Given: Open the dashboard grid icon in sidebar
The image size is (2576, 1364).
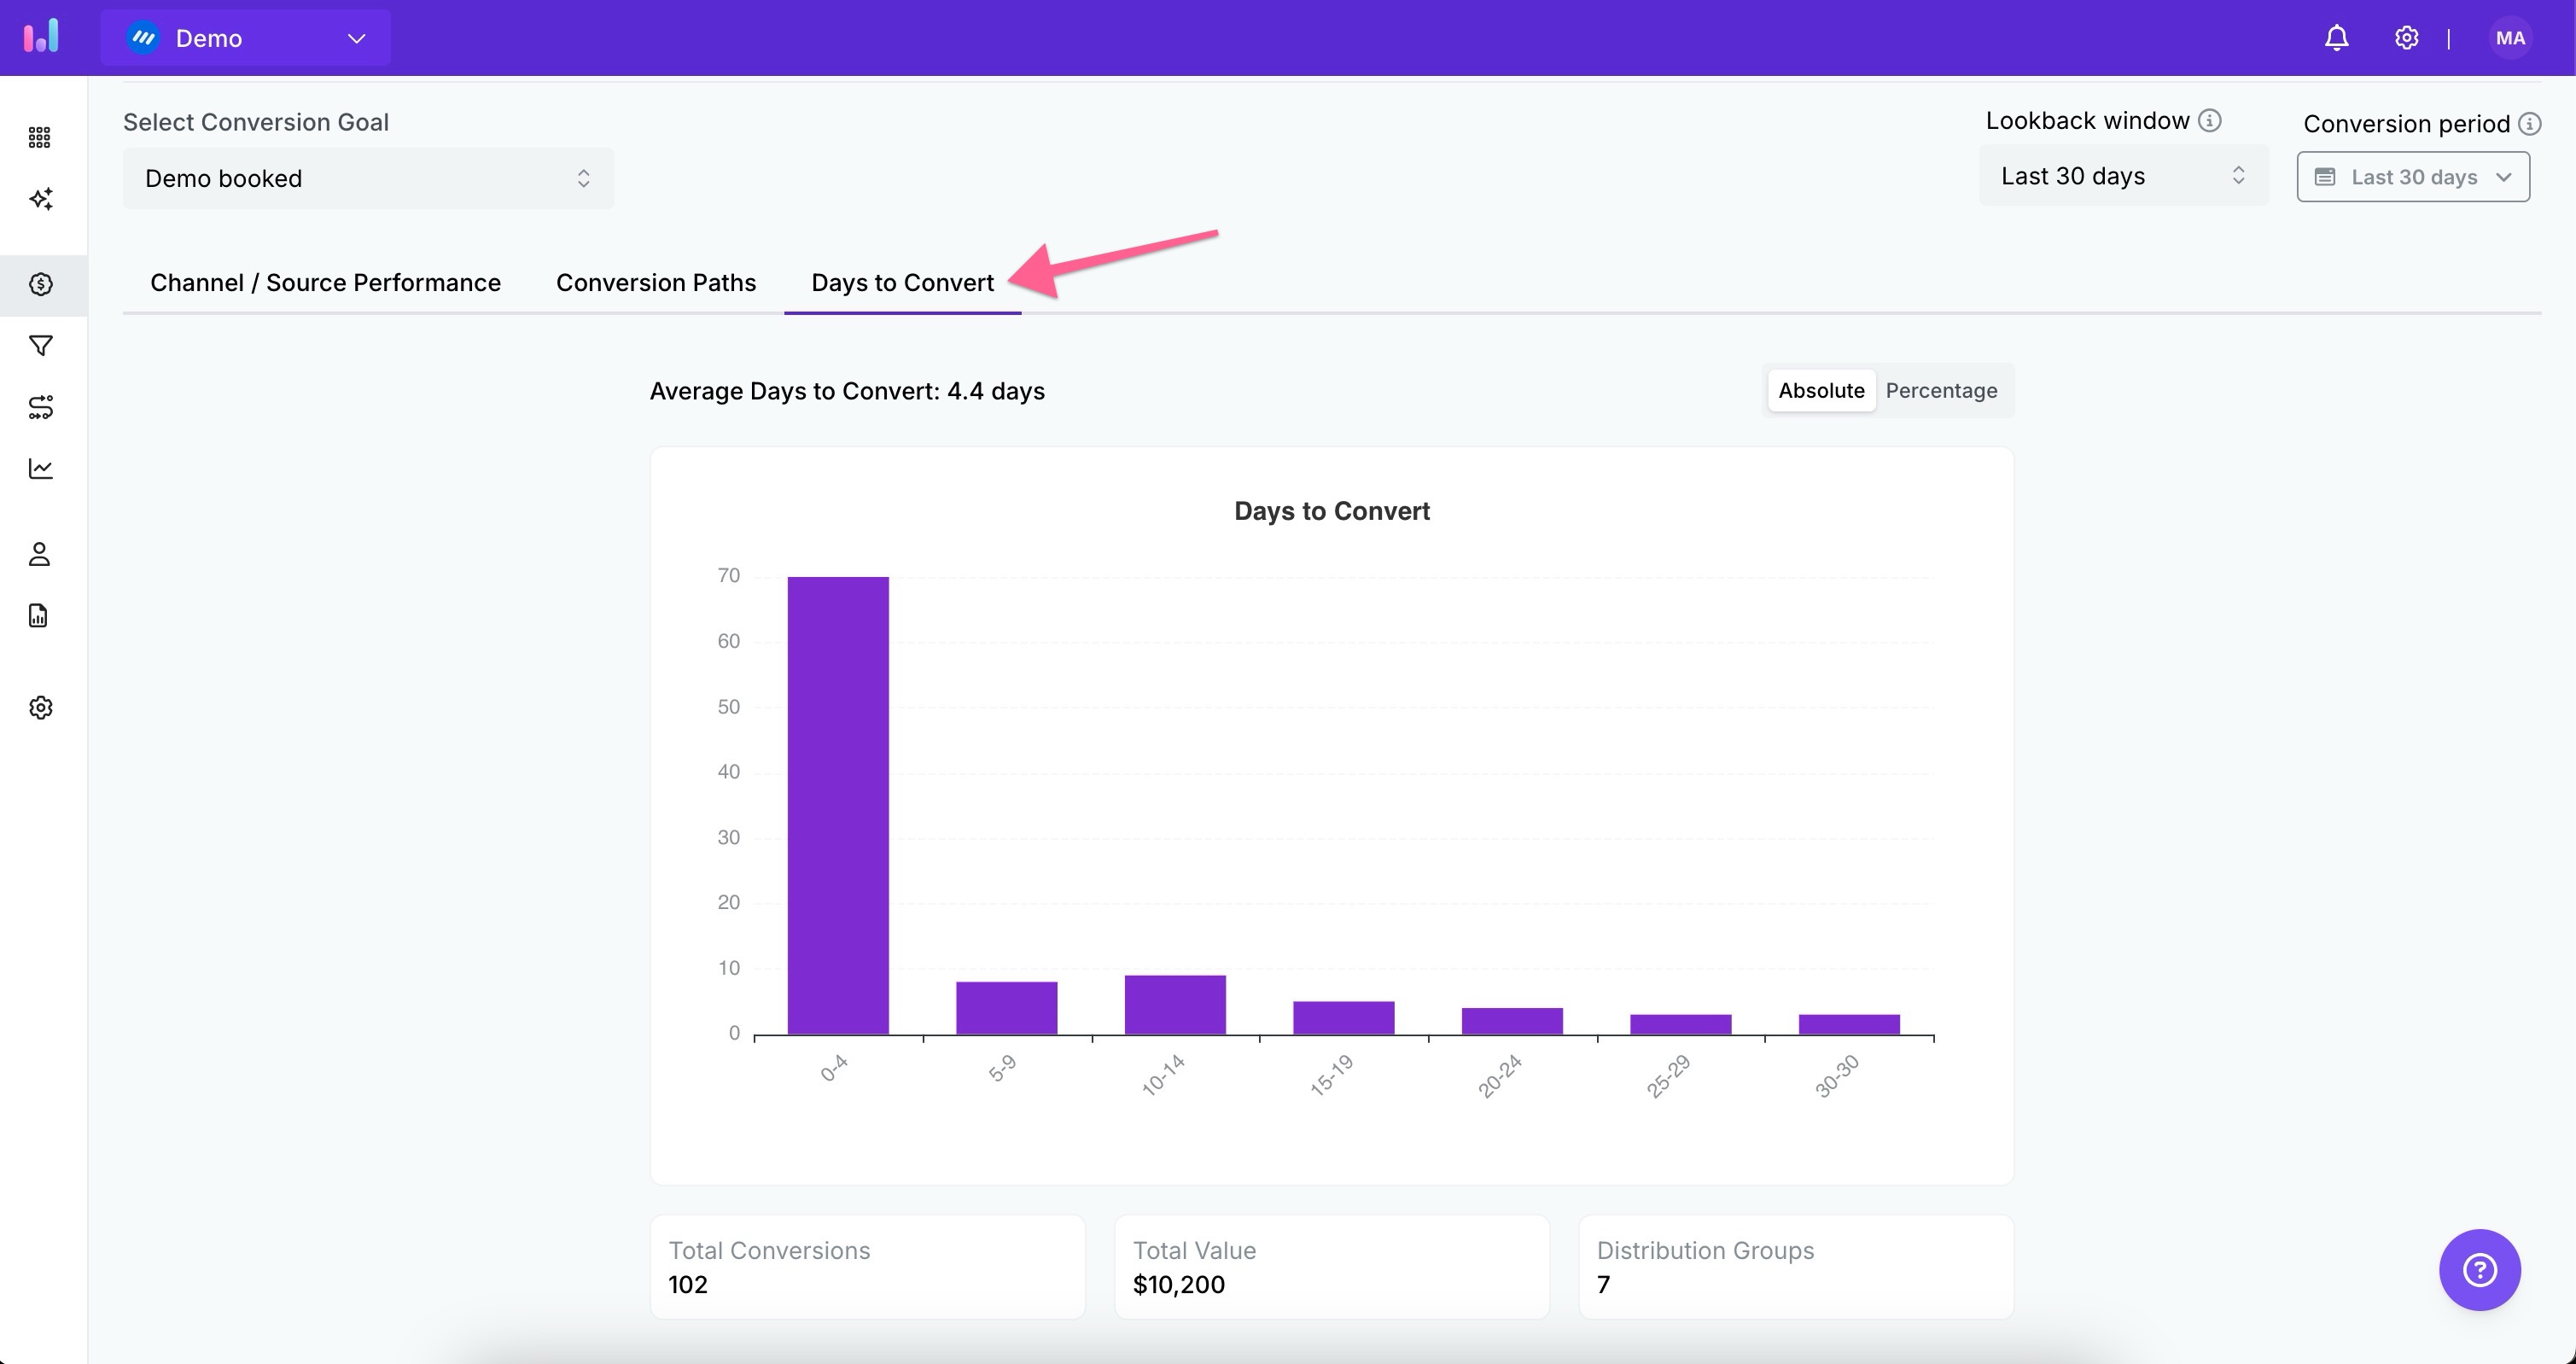Looking at the screenshot, I should point(40,137).
